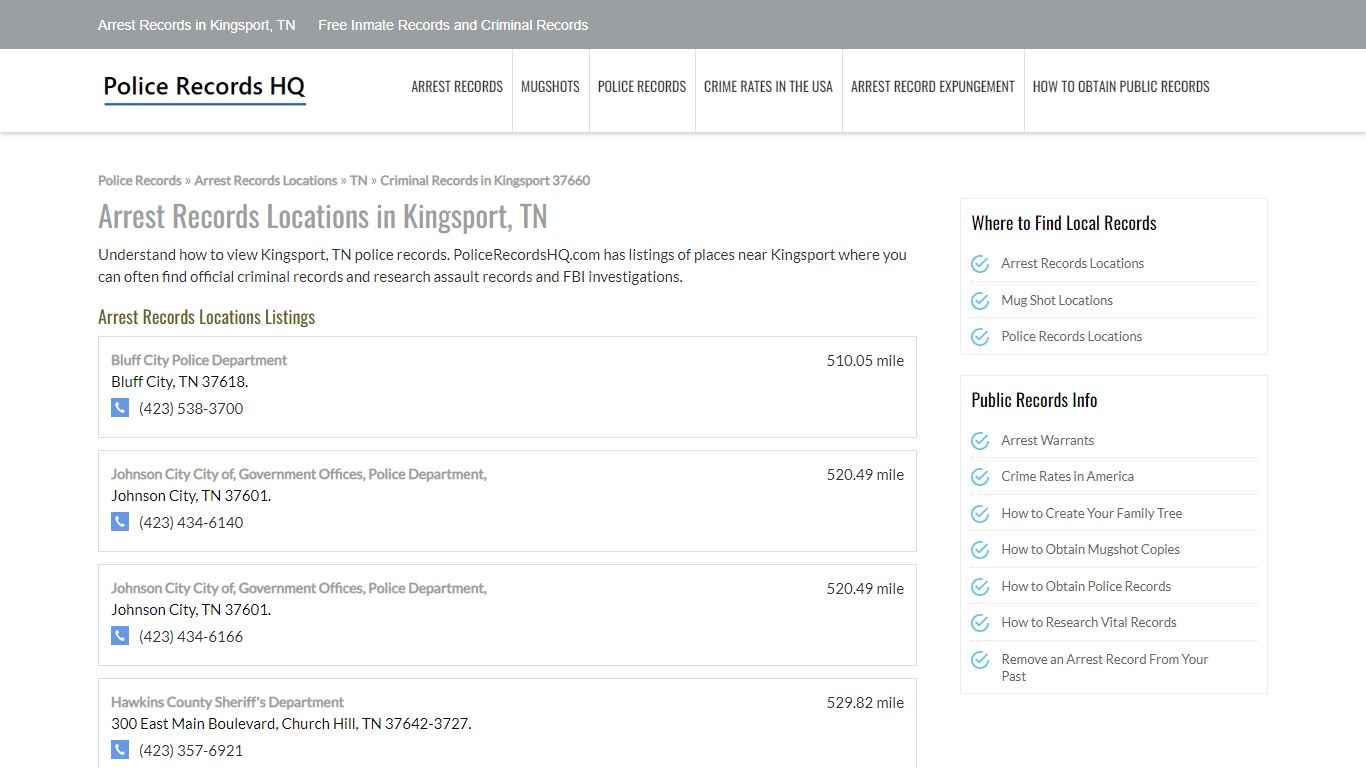Click phone icon beside (423) 434-6140
The image size is (1366, 768).
coord(120,522)
